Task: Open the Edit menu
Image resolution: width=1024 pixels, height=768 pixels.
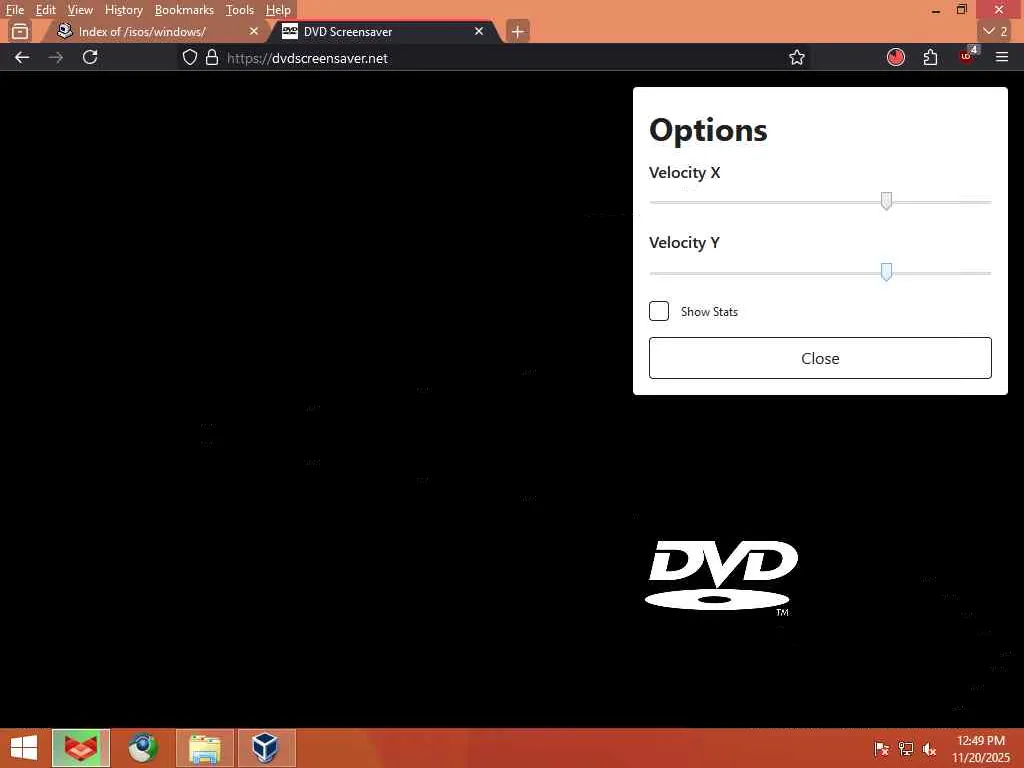Action: pyautogui.click(x=46, y=10)
